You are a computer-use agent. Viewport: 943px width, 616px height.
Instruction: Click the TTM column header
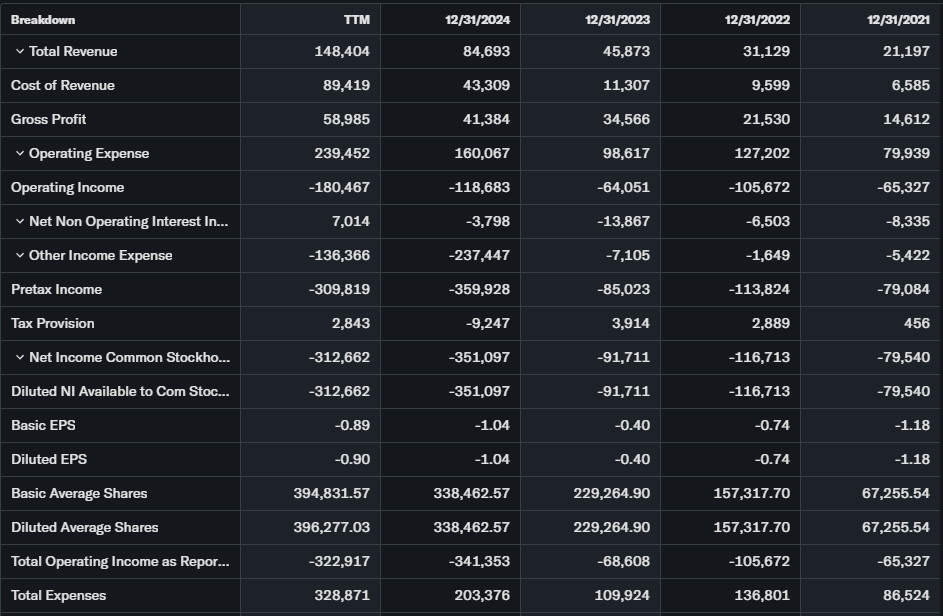click(356, 20)
